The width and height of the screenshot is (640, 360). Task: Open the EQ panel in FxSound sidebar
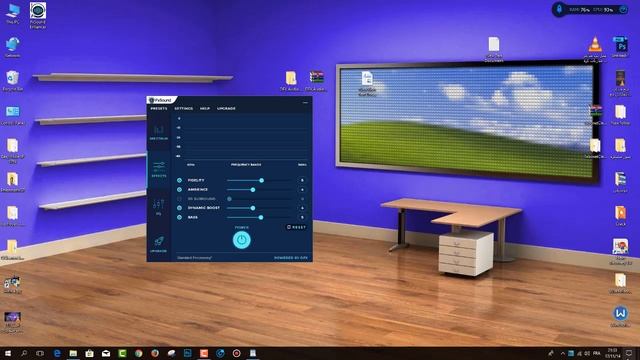point(158,207)
